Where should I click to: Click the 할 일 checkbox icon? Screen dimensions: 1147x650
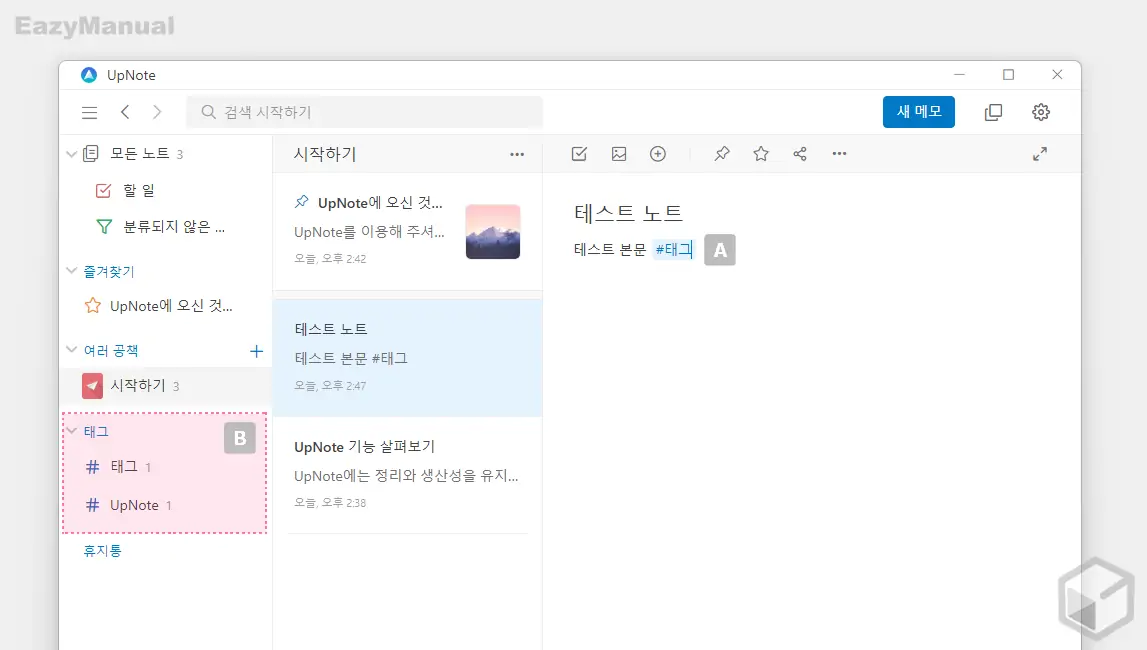pos(103,191)
